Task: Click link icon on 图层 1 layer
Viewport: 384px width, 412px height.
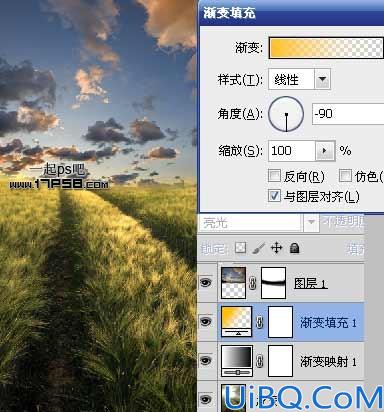Action: (253, 283)
